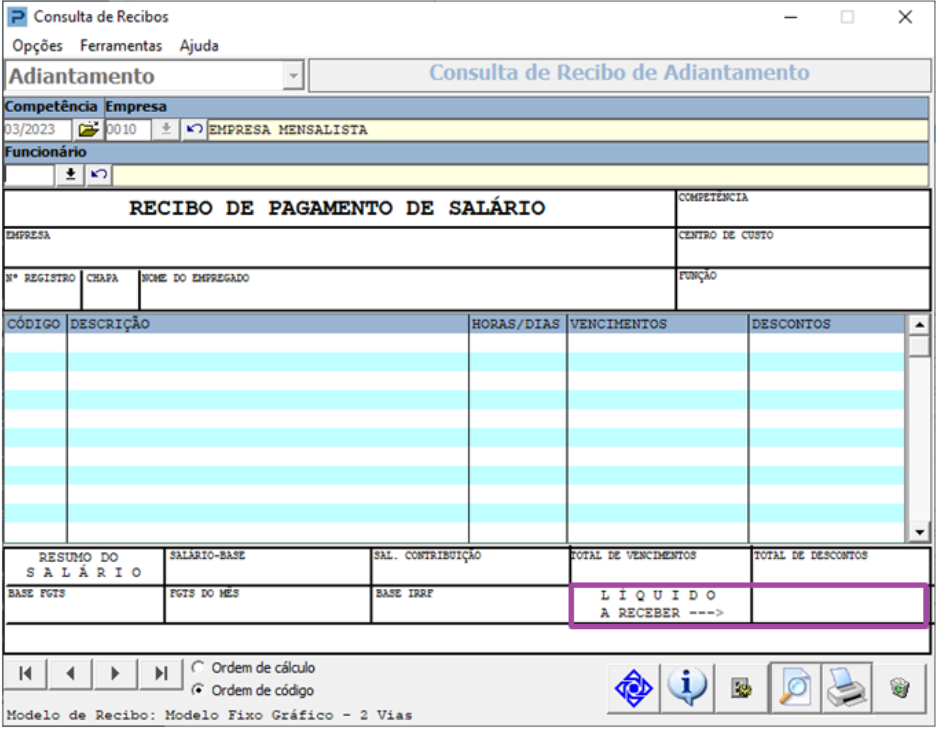Viewport: 936px width, 730px height.
Task: Click the magnifier preview icon
Action: coord(794,688)
